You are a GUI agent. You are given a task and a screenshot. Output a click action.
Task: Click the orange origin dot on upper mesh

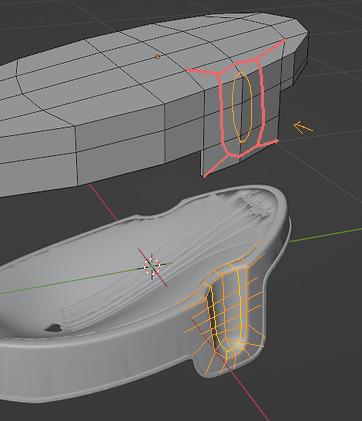click(158, 57)
